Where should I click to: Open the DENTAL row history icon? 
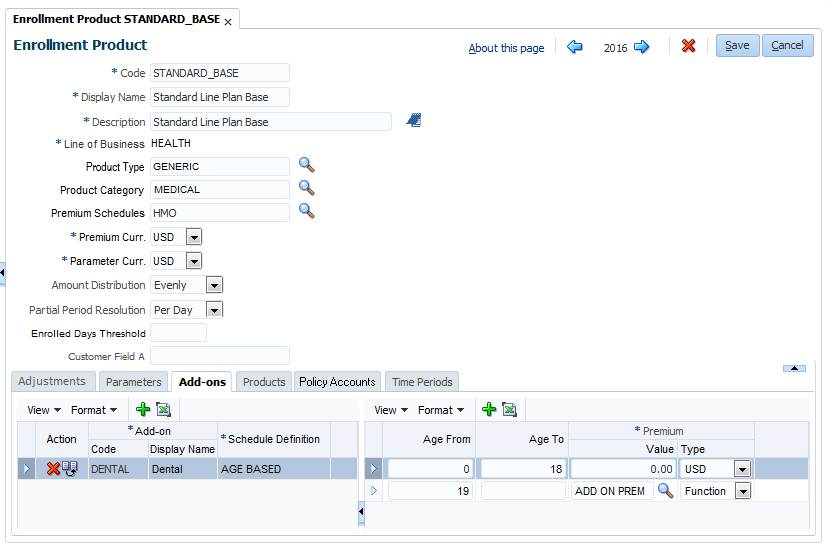(70, 468)
